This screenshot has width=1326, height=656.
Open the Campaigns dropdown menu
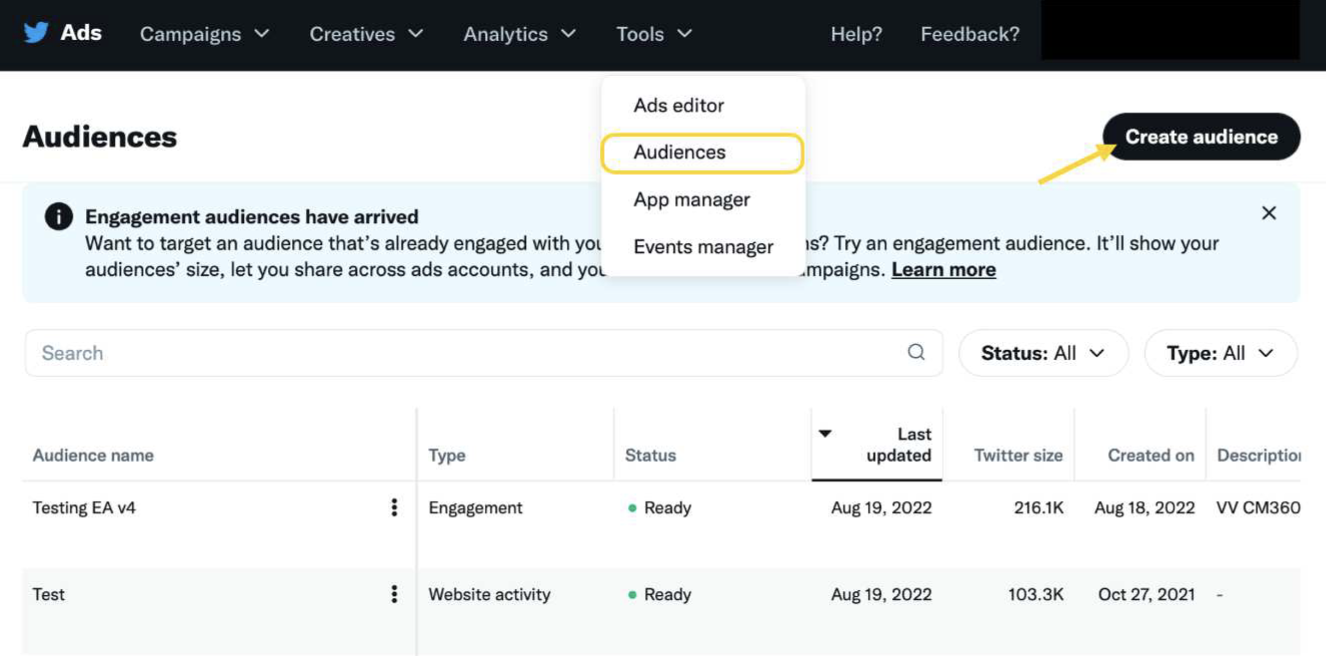click(x=205, y=34)
